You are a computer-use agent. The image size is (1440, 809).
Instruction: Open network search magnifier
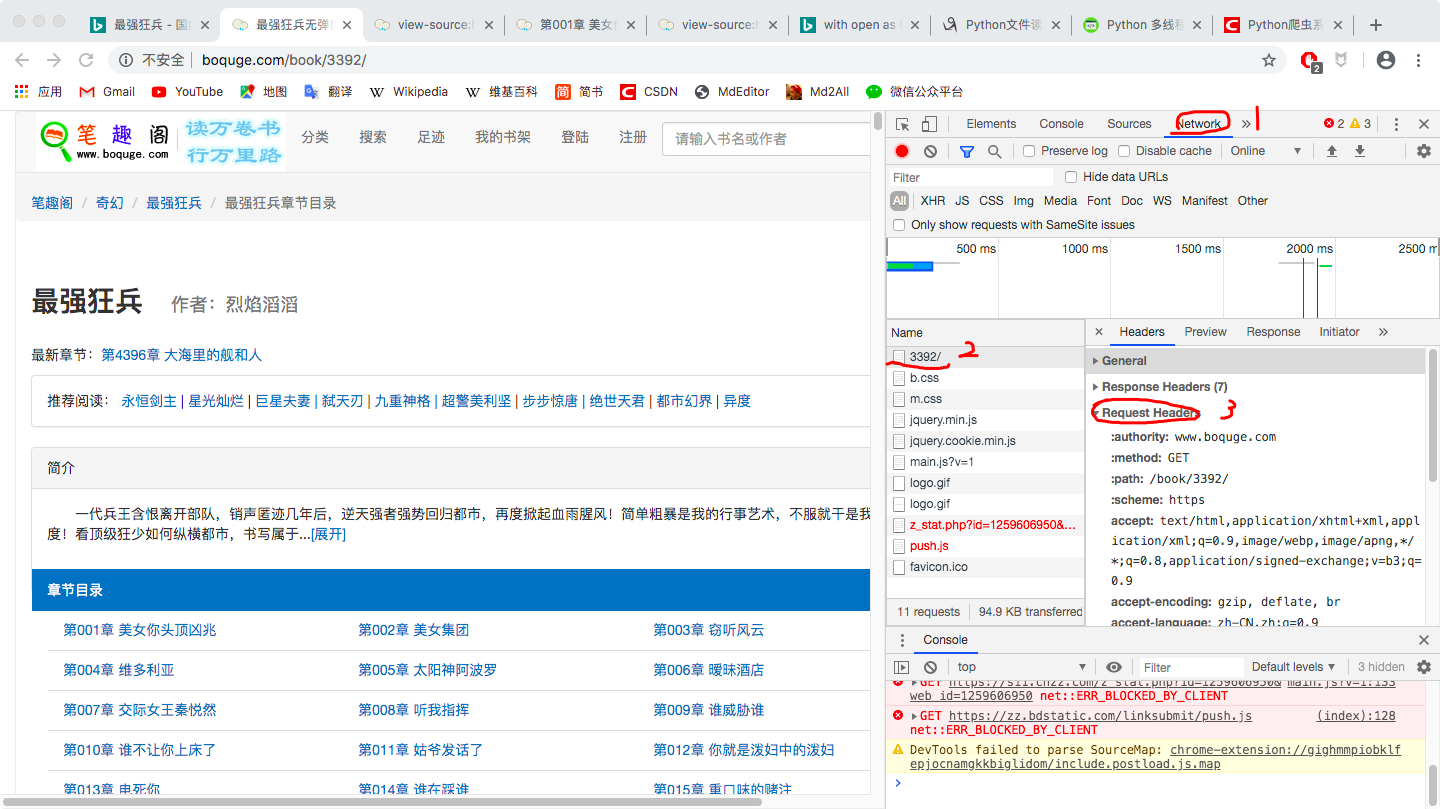tap(994, 151)
